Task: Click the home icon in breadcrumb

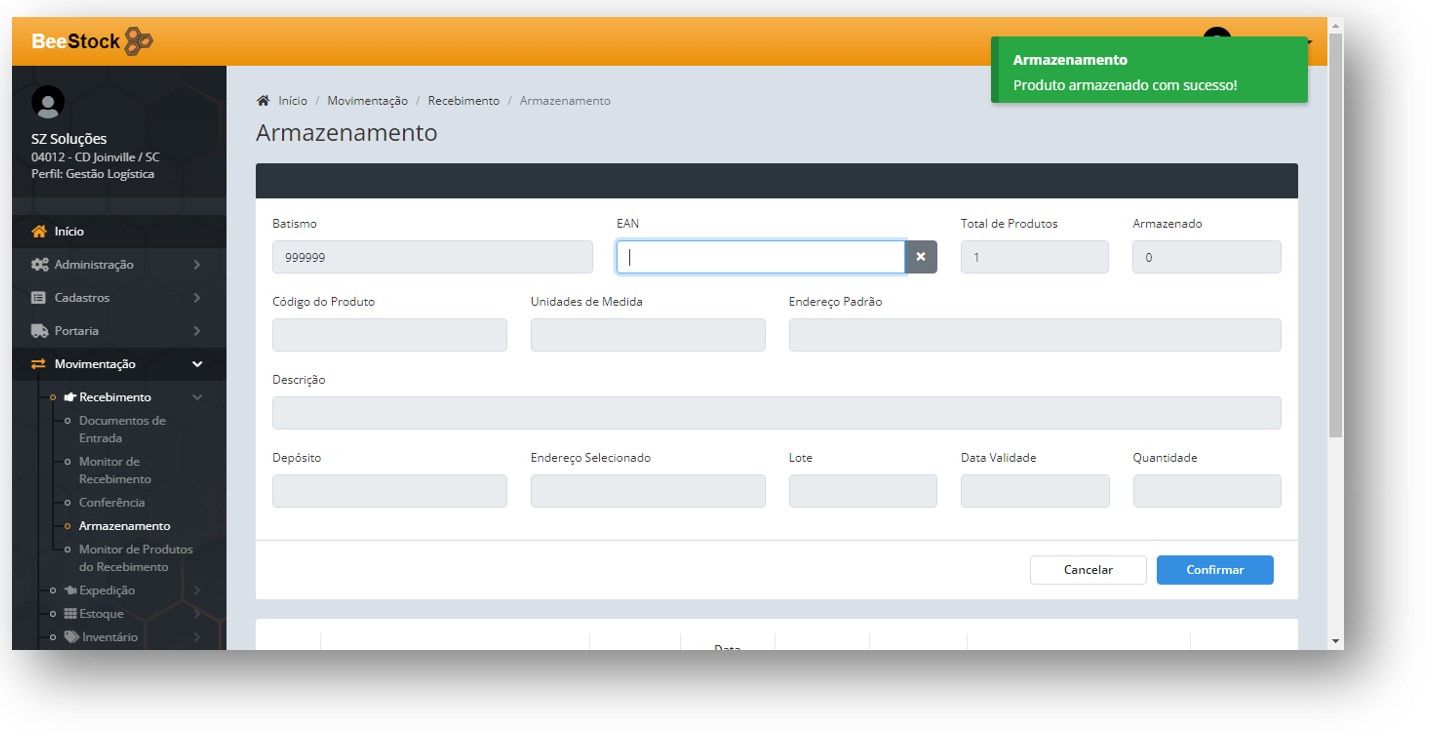Action: 263,101
